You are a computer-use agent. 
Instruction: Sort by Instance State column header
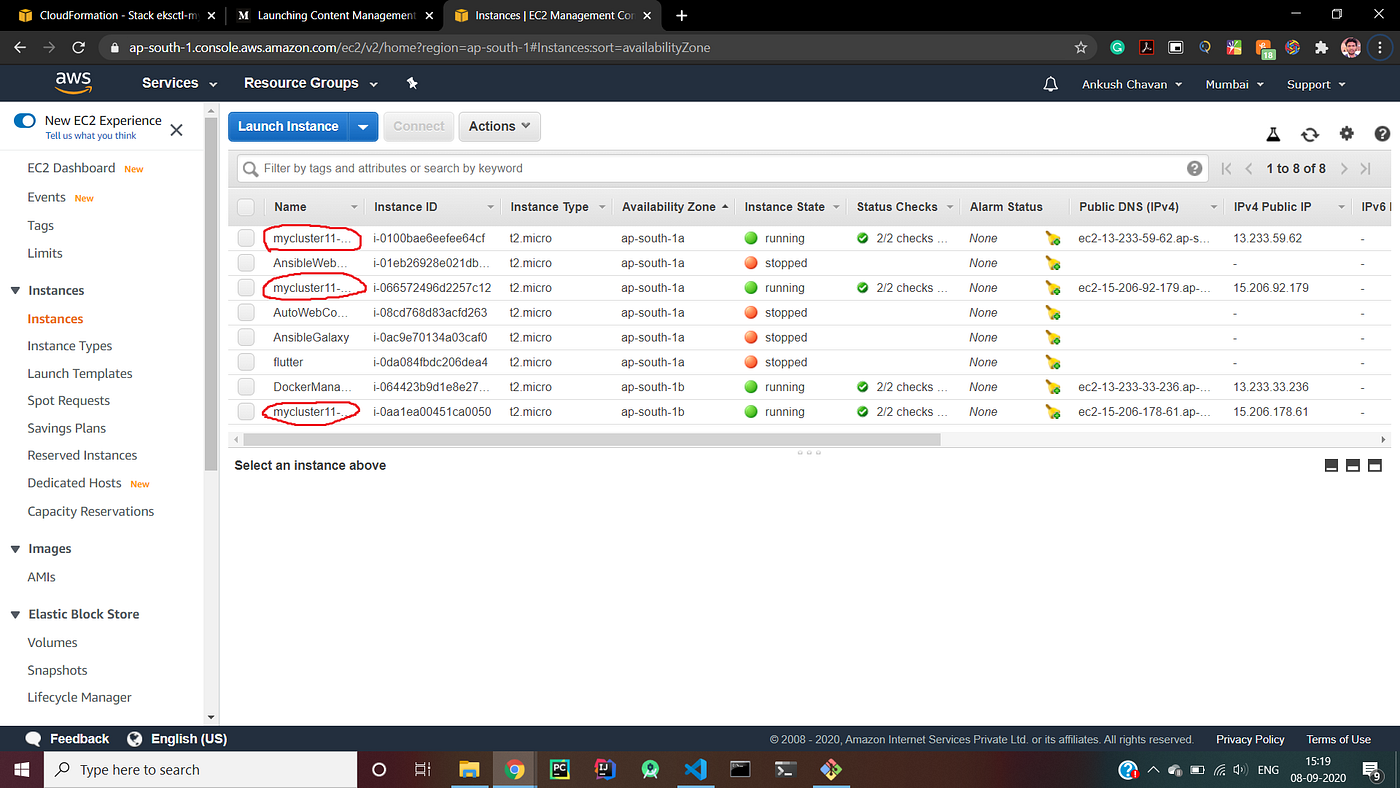click(791, 207)
